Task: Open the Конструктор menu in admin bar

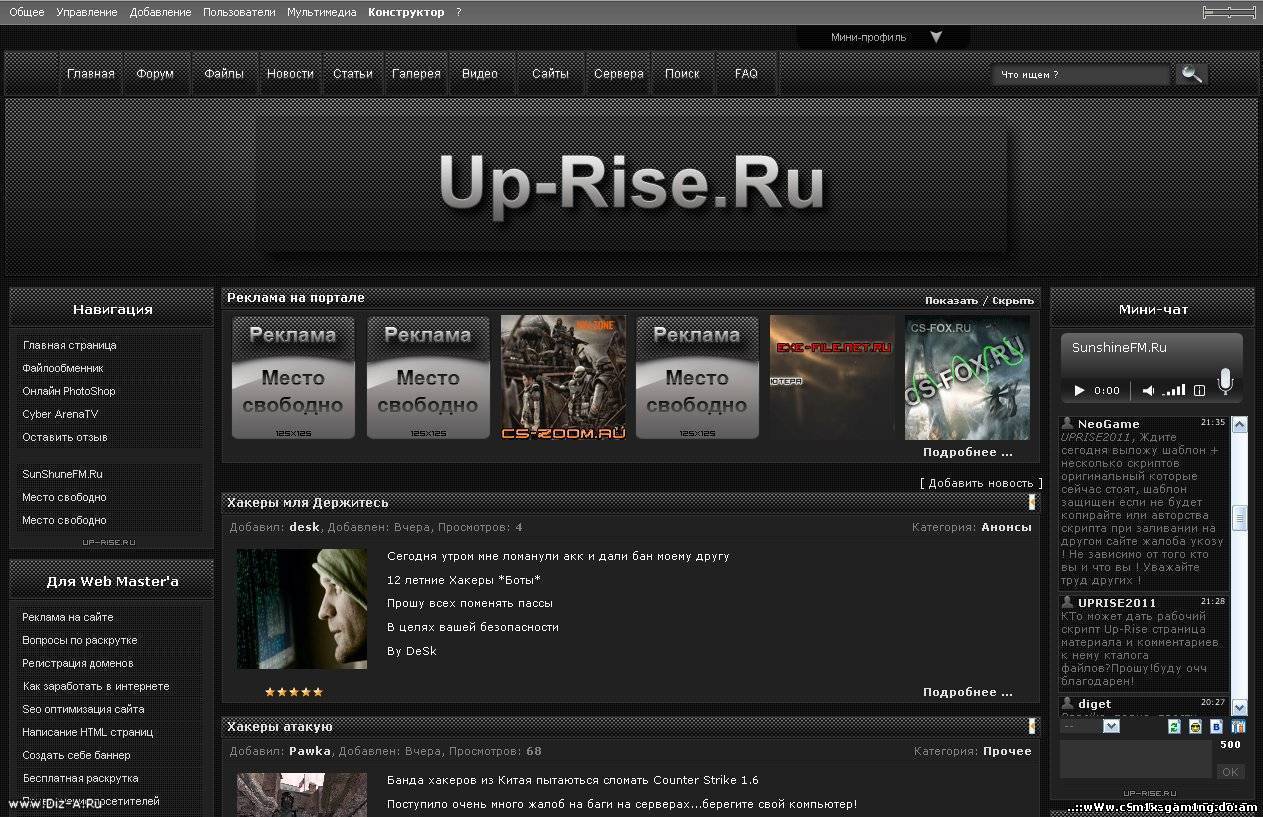Action: point(405,12)
